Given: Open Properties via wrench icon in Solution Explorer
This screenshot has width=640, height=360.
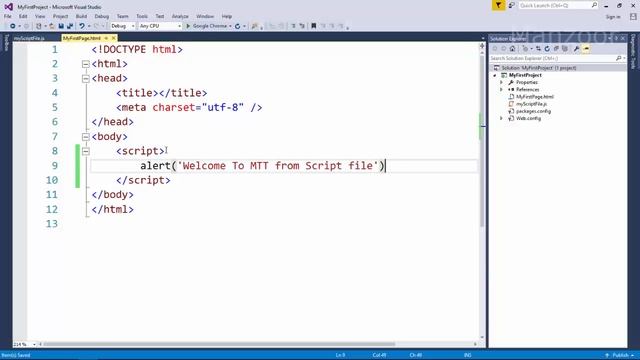Looking at the screenshot, I should click(x=576, y=49).
